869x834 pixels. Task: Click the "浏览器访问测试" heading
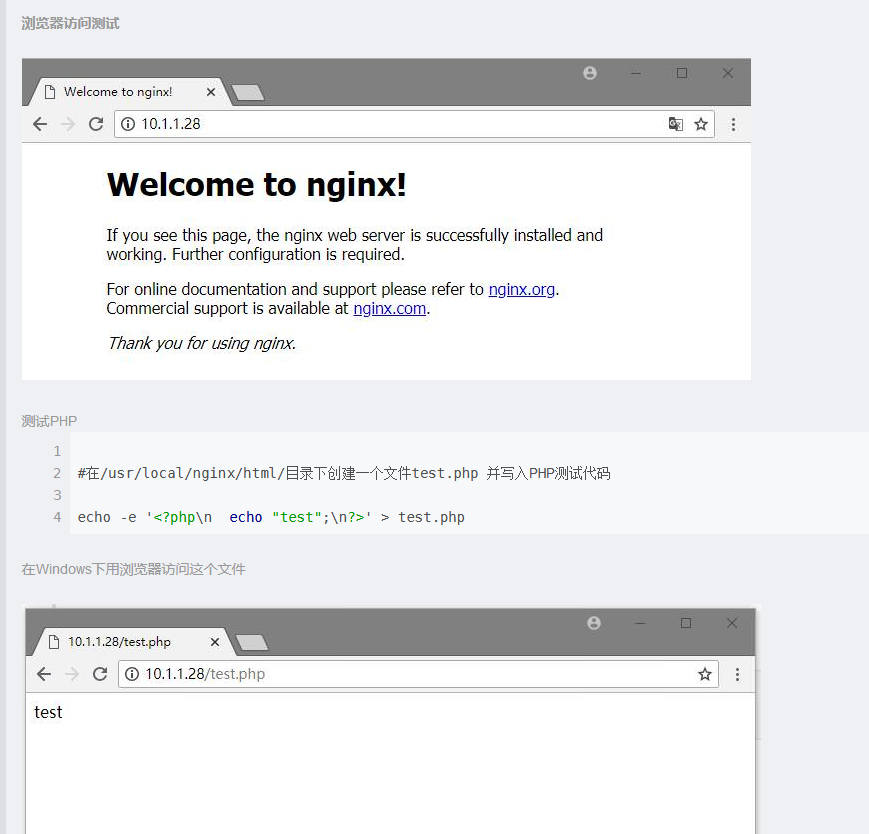pos(70,23)
